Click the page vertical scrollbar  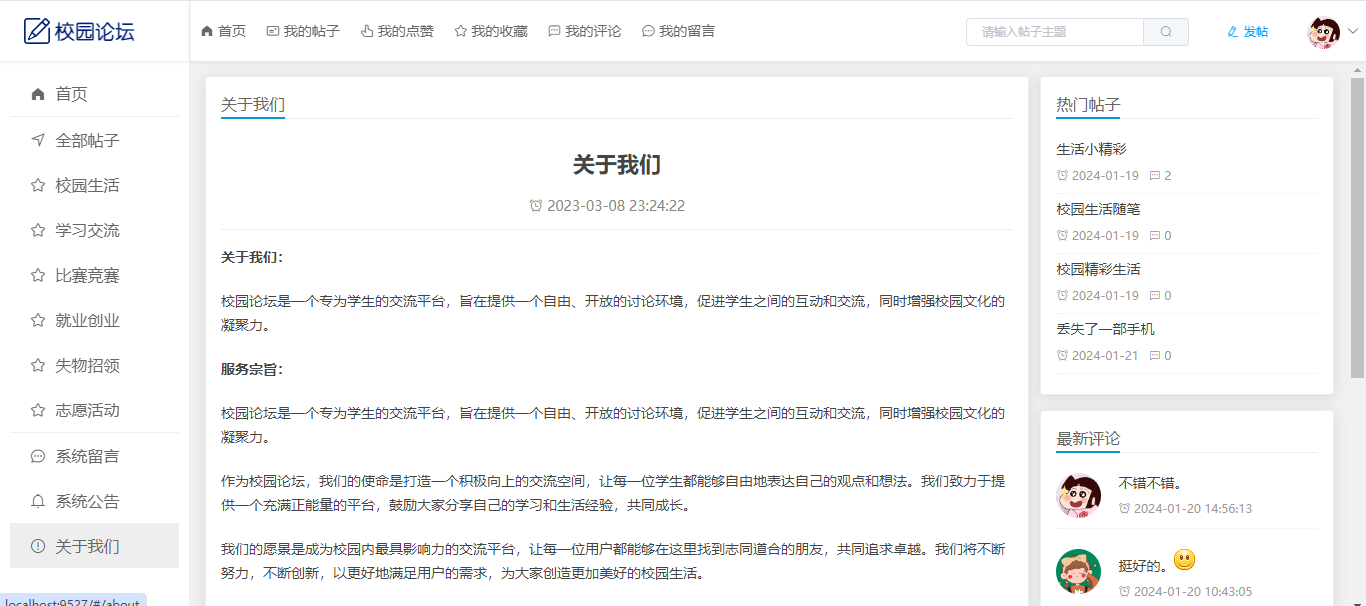[x=1357, y=227]
